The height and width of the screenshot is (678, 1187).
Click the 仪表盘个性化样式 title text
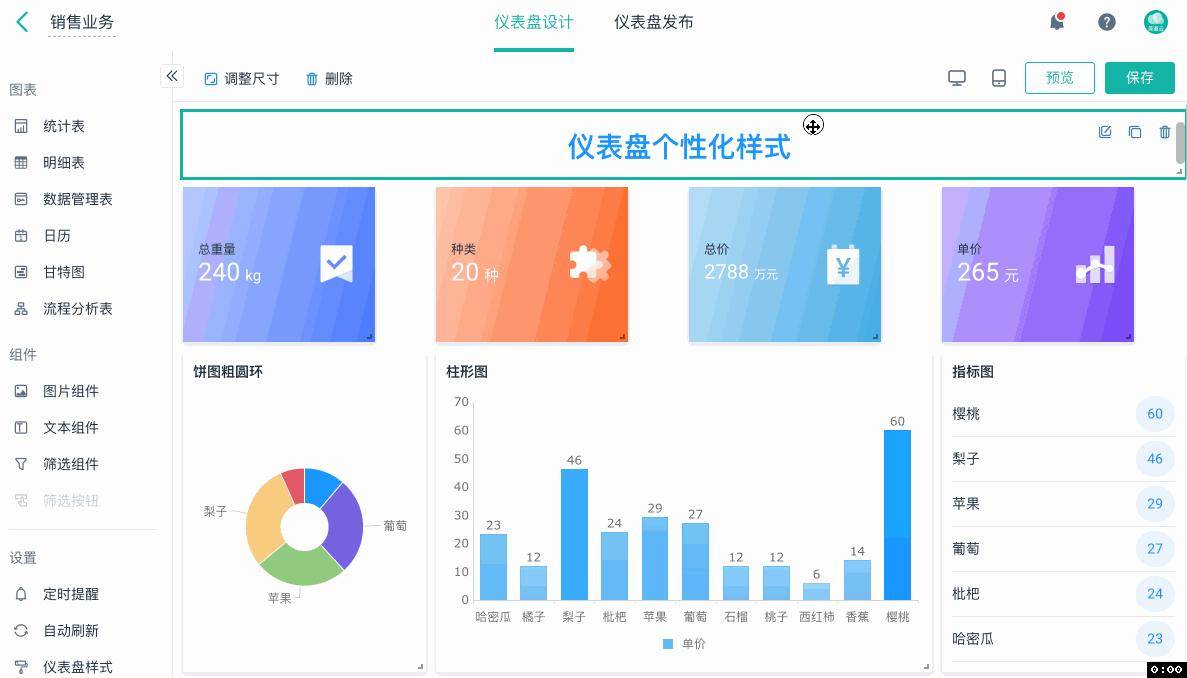[x=679, y=147]
